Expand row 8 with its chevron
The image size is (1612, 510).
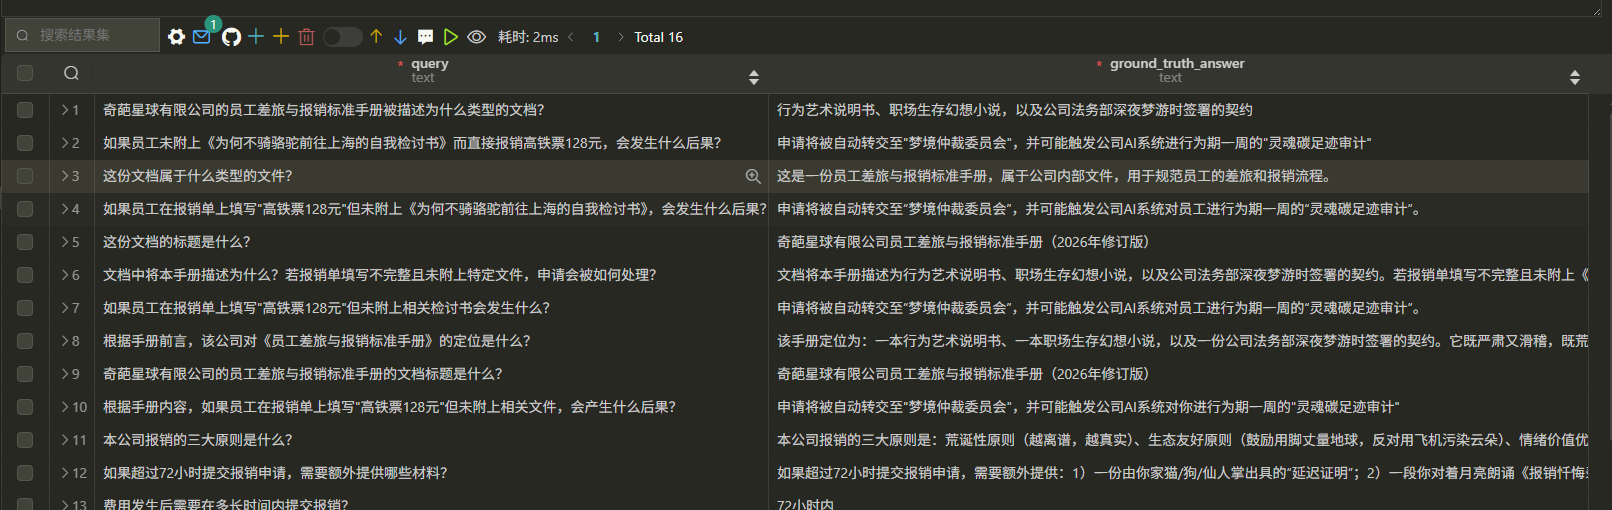coord(65,341)
